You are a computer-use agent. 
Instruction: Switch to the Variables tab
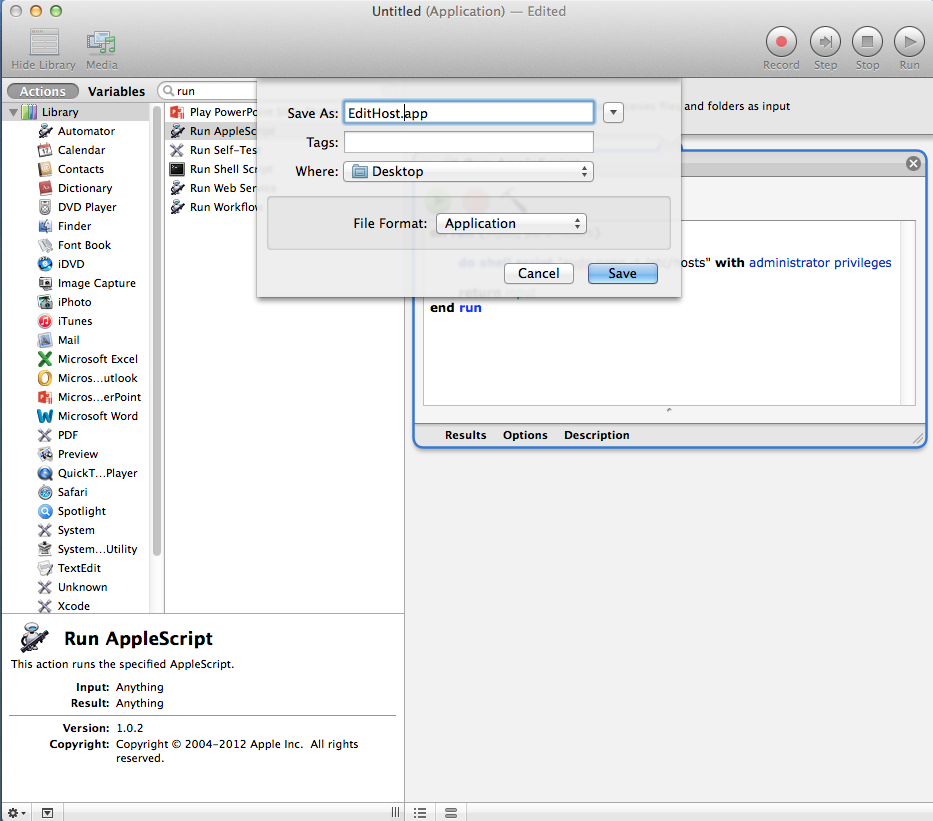pos(117,90)
